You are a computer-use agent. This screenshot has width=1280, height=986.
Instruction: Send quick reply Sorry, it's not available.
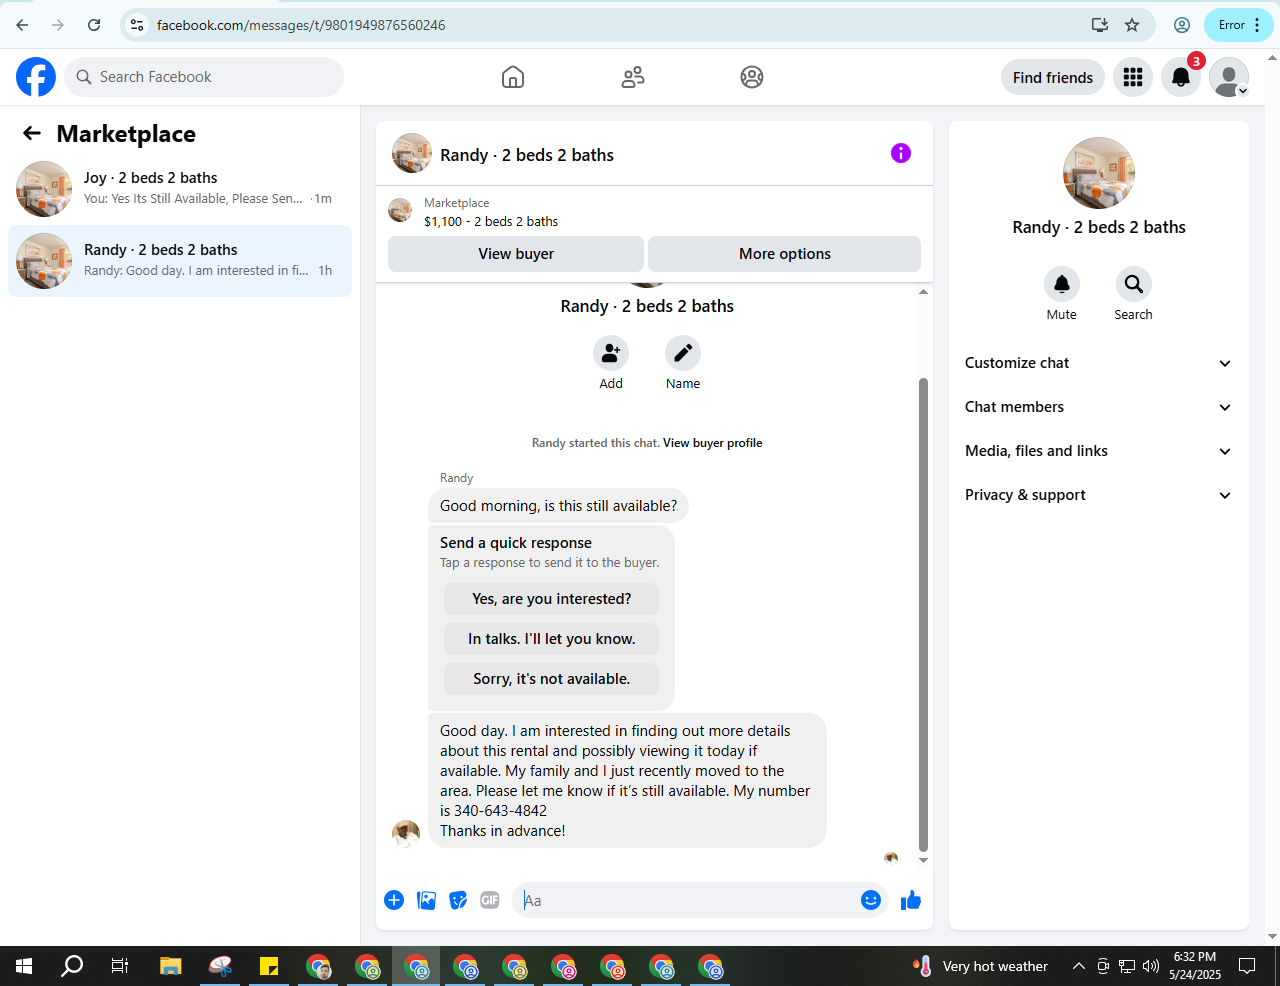pos(552,679)
